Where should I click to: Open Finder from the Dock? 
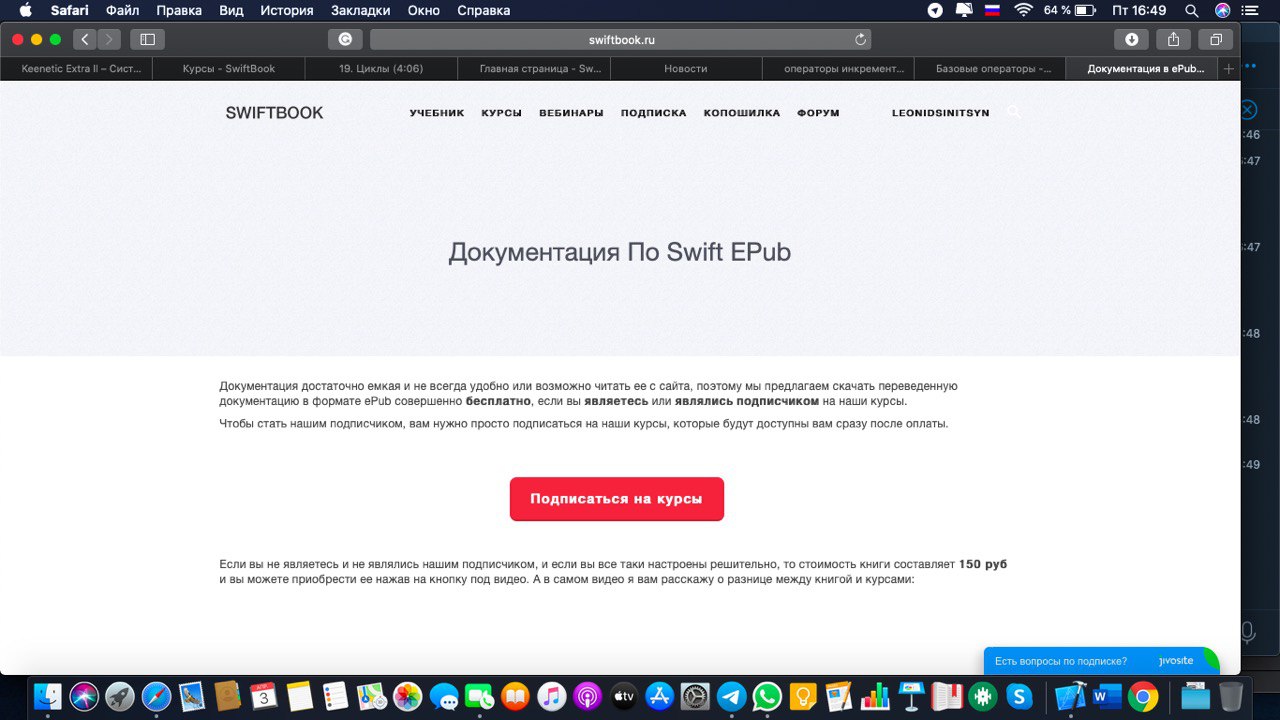click(x=48, y=695)
